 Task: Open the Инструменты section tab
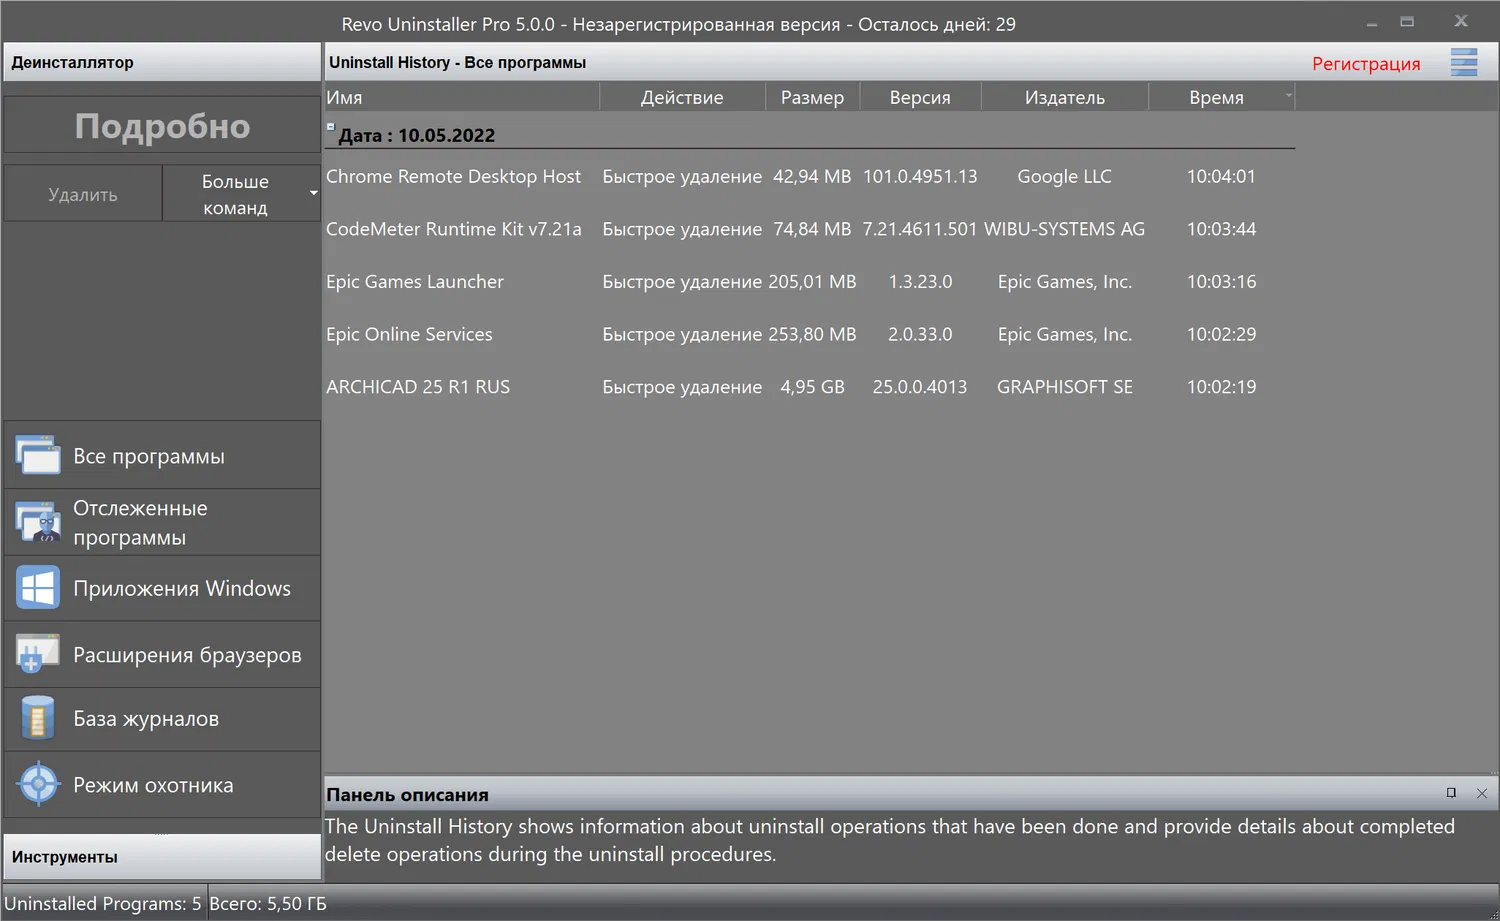[x=162, y=857]
